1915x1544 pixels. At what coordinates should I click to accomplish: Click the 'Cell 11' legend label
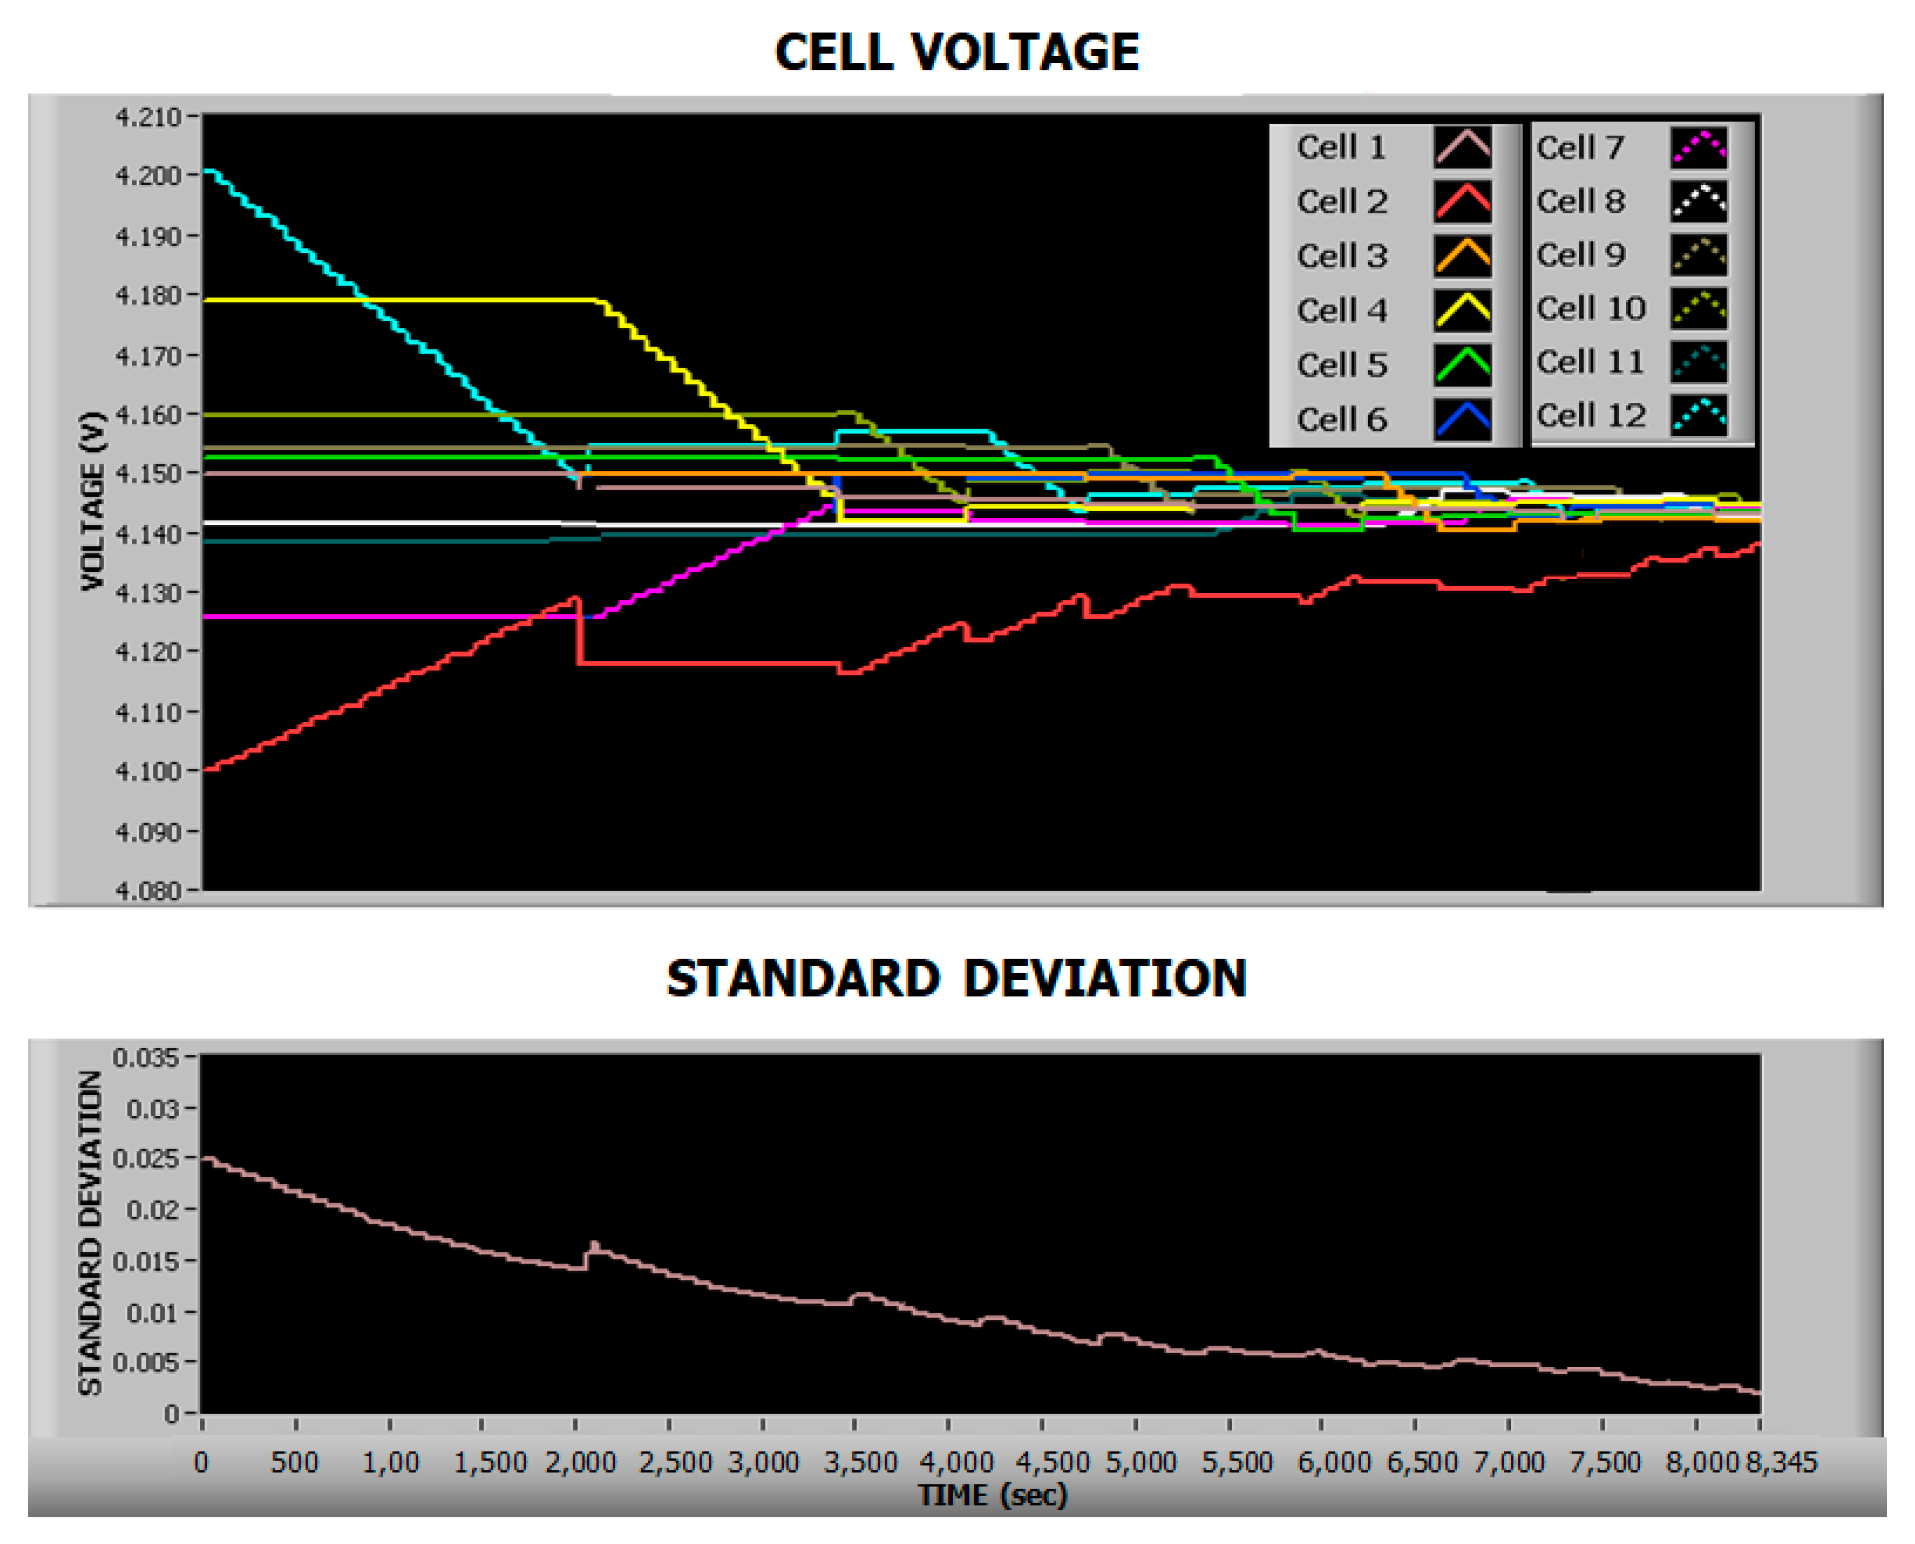click(1590, 362)
